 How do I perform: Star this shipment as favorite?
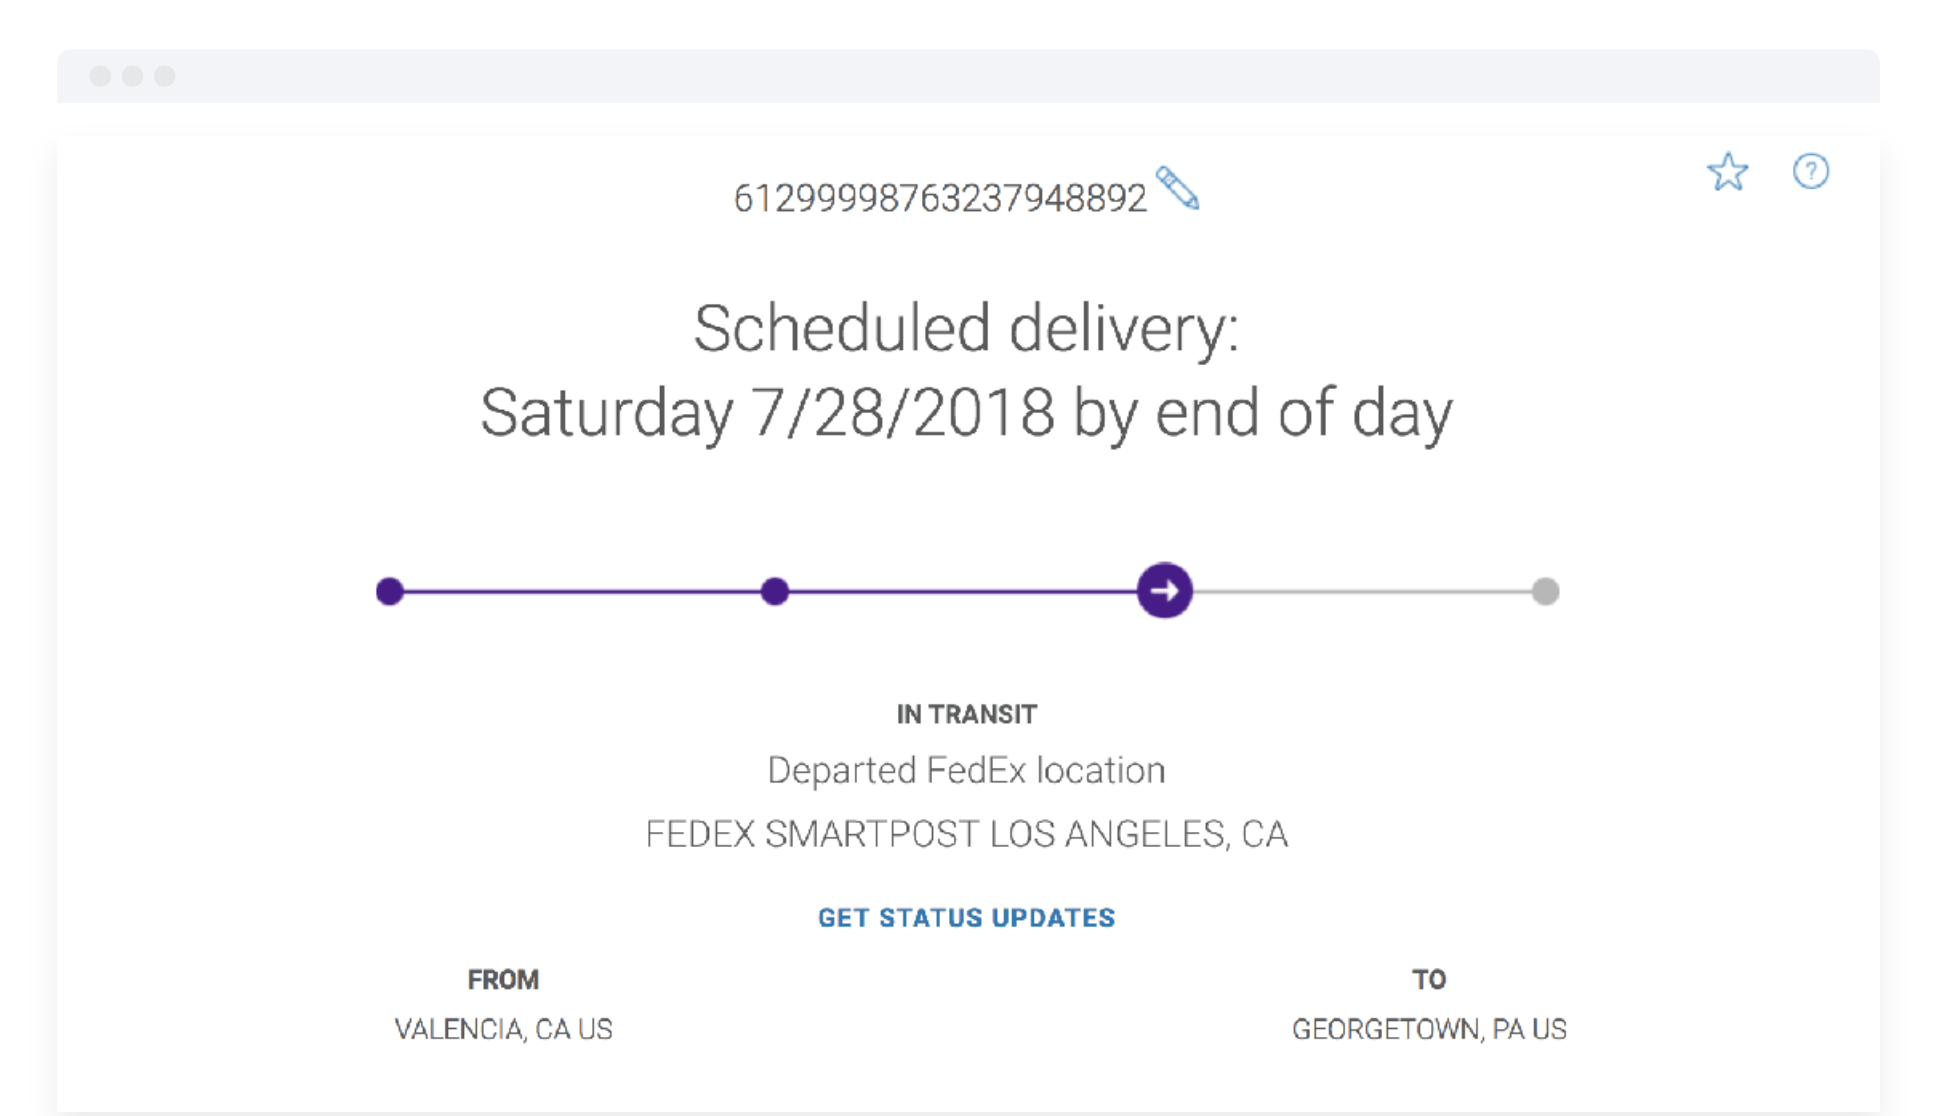tap(1727, 172)
